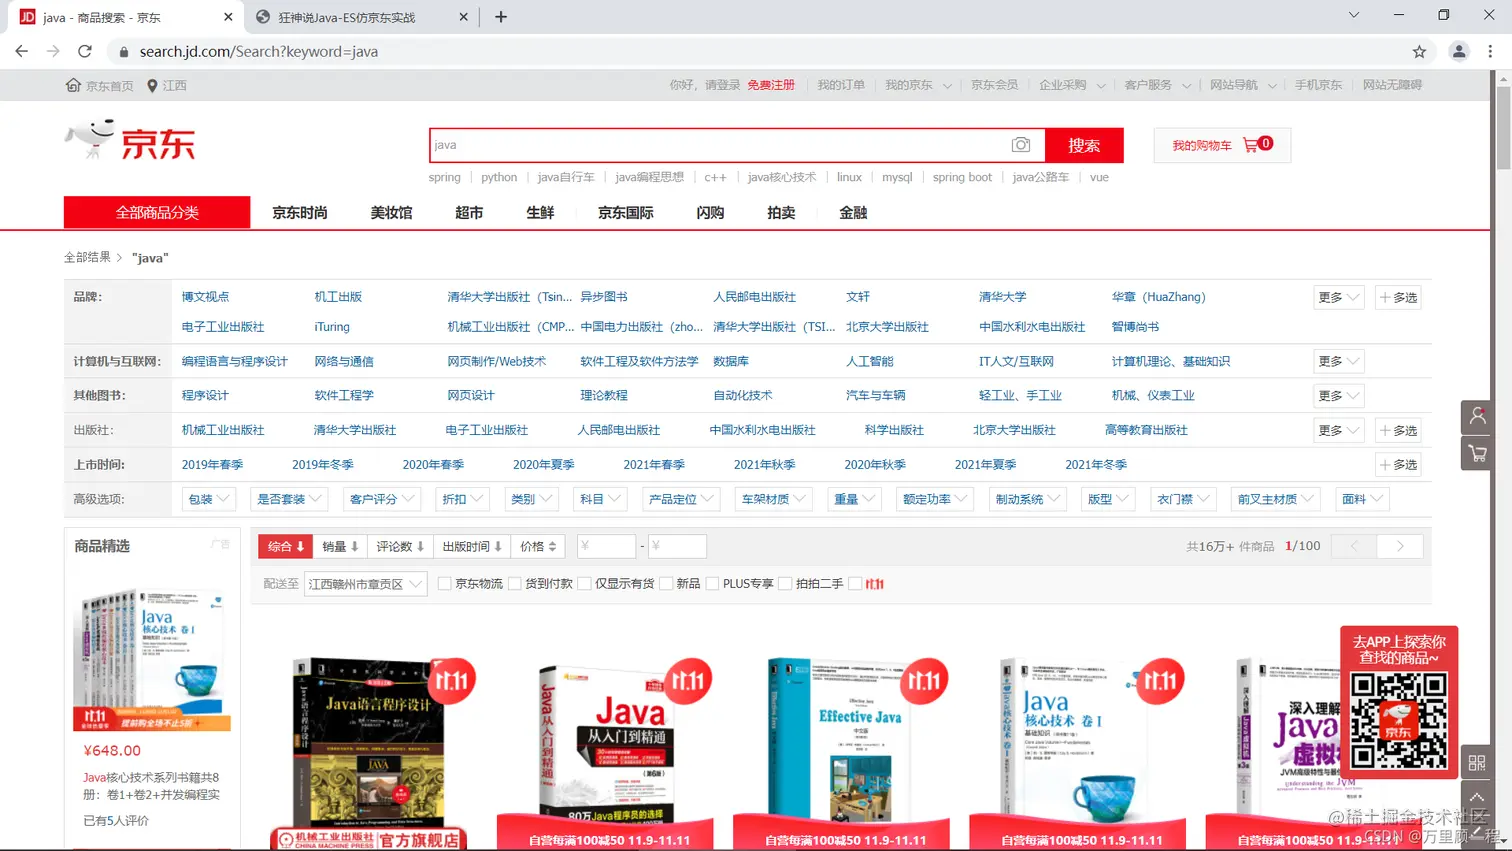This screenshot has width=1512, height=851.
Task: Open the 产品定位 filter dropdown
Action: pos(680,499)
